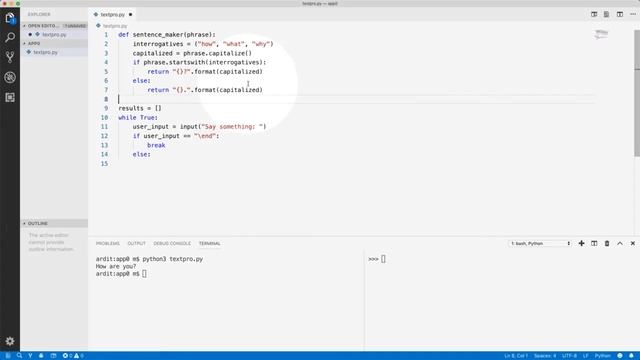Split the editor to the right
640x360 pixels.
[x=620, y=14]
